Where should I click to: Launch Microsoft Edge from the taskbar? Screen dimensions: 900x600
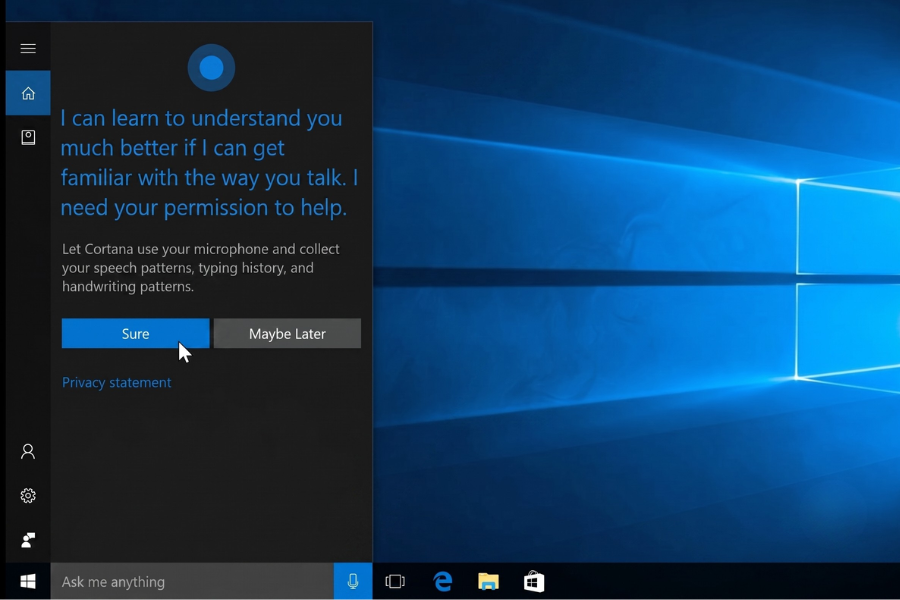(443, 582)
